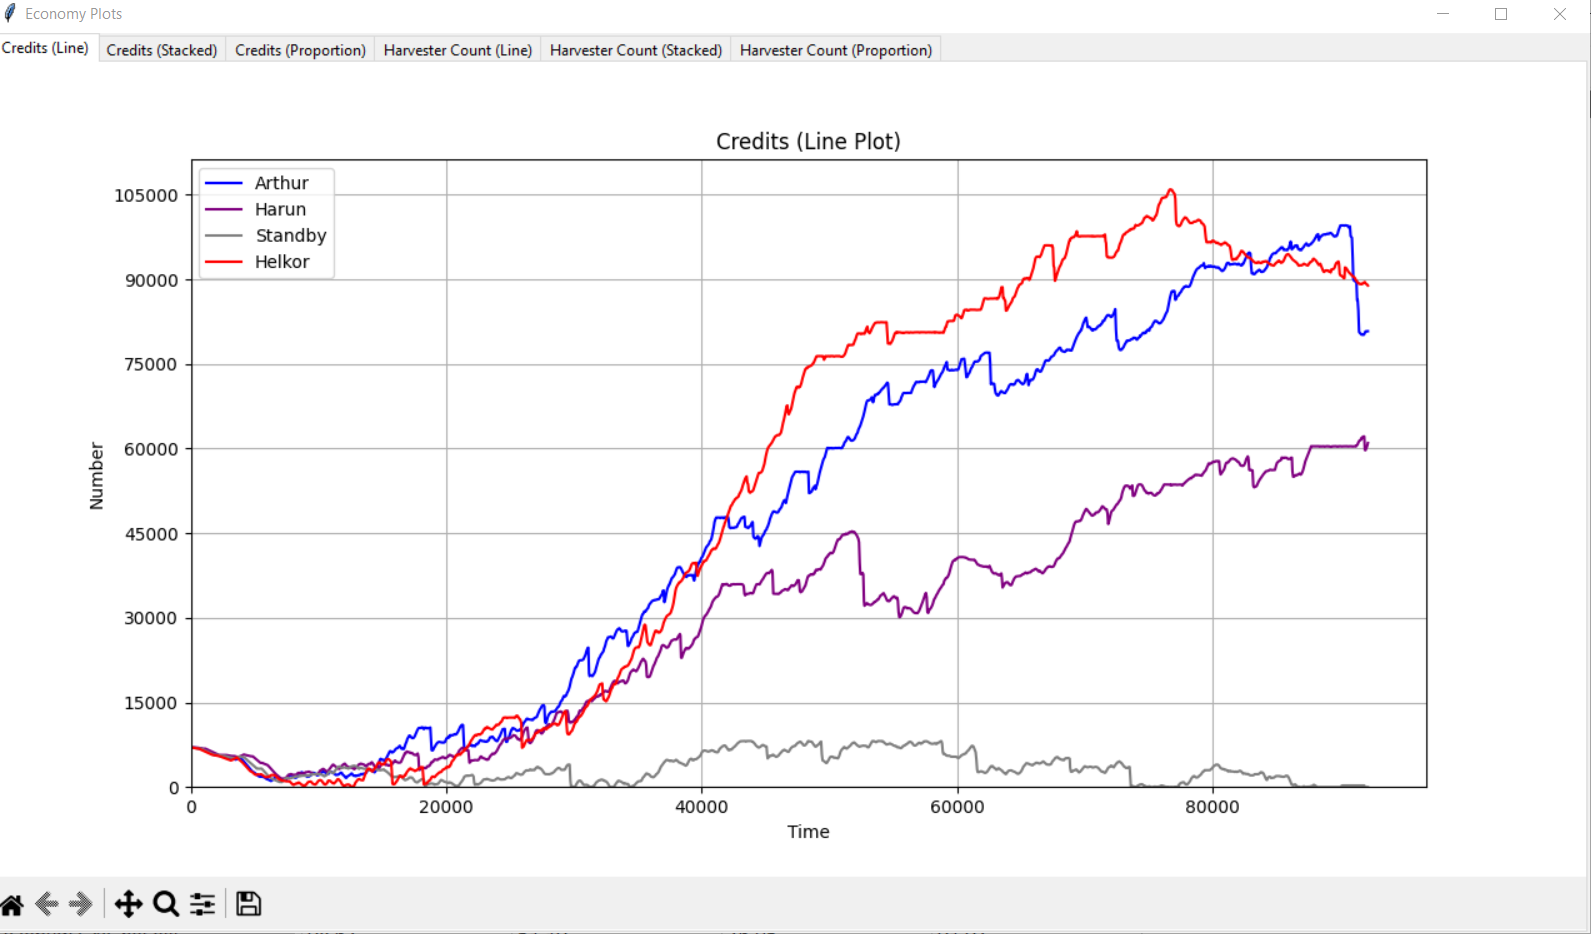Click the Time x-axis label

tap(808, 832)
